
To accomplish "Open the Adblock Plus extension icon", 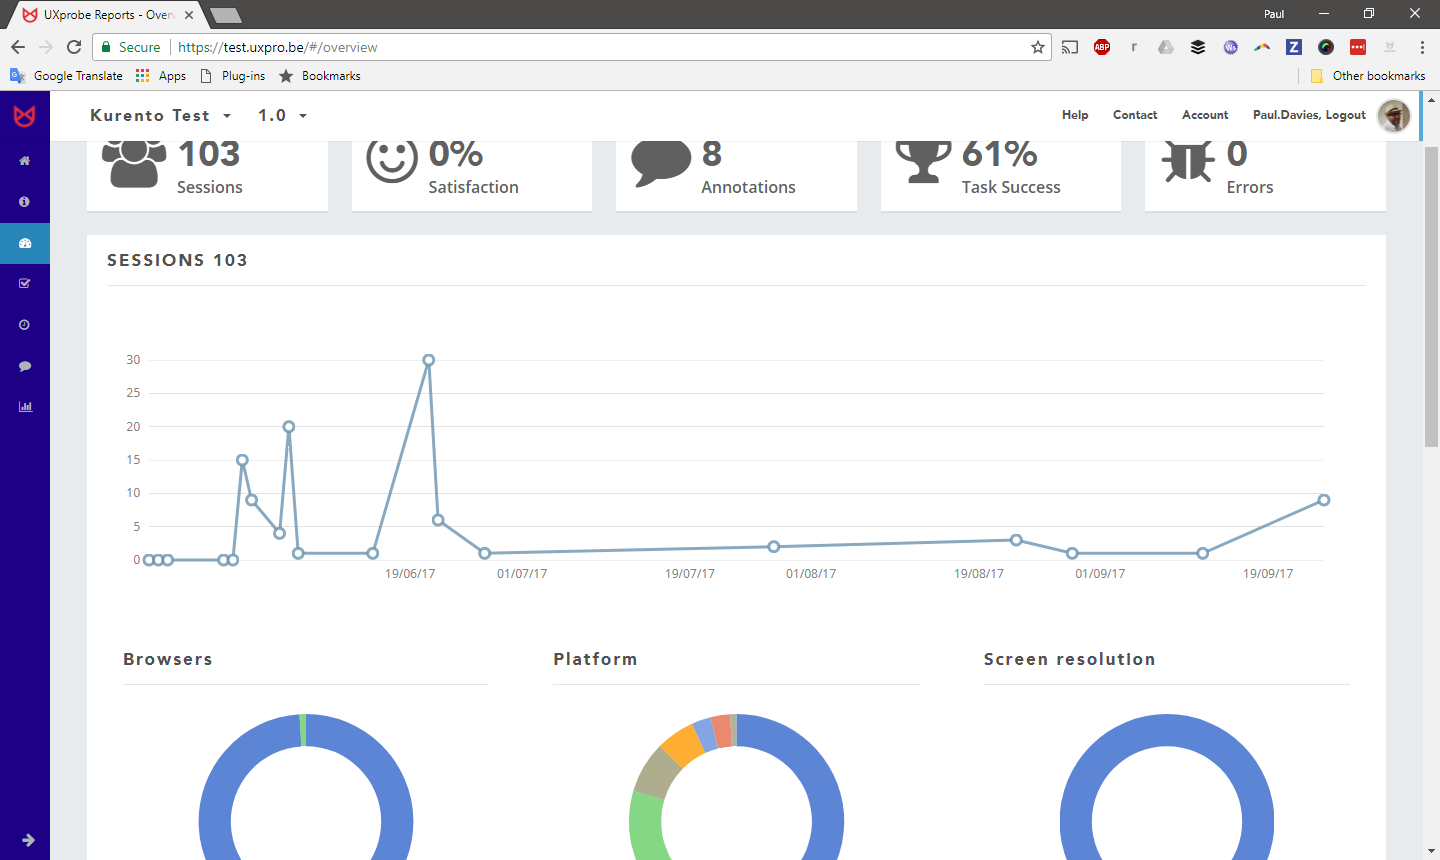I will tap(1102, 47).
